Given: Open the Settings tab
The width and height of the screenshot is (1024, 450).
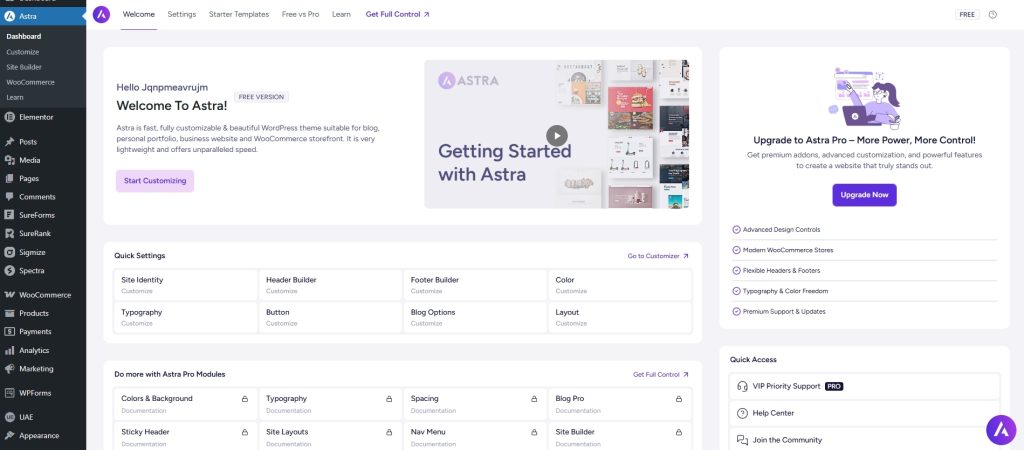Looking at the screenshot, I should [x=182, y=14].
